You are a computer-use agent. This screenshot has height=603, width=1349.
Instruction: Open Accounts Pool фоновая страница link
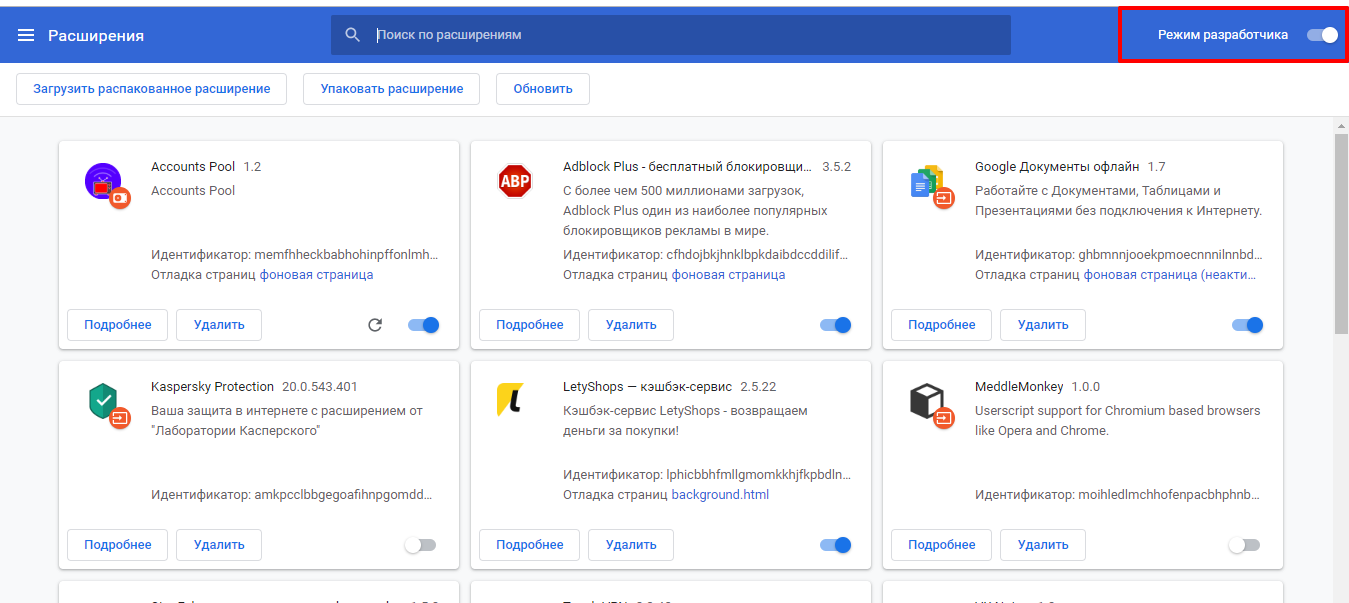[x=317, y=275]
